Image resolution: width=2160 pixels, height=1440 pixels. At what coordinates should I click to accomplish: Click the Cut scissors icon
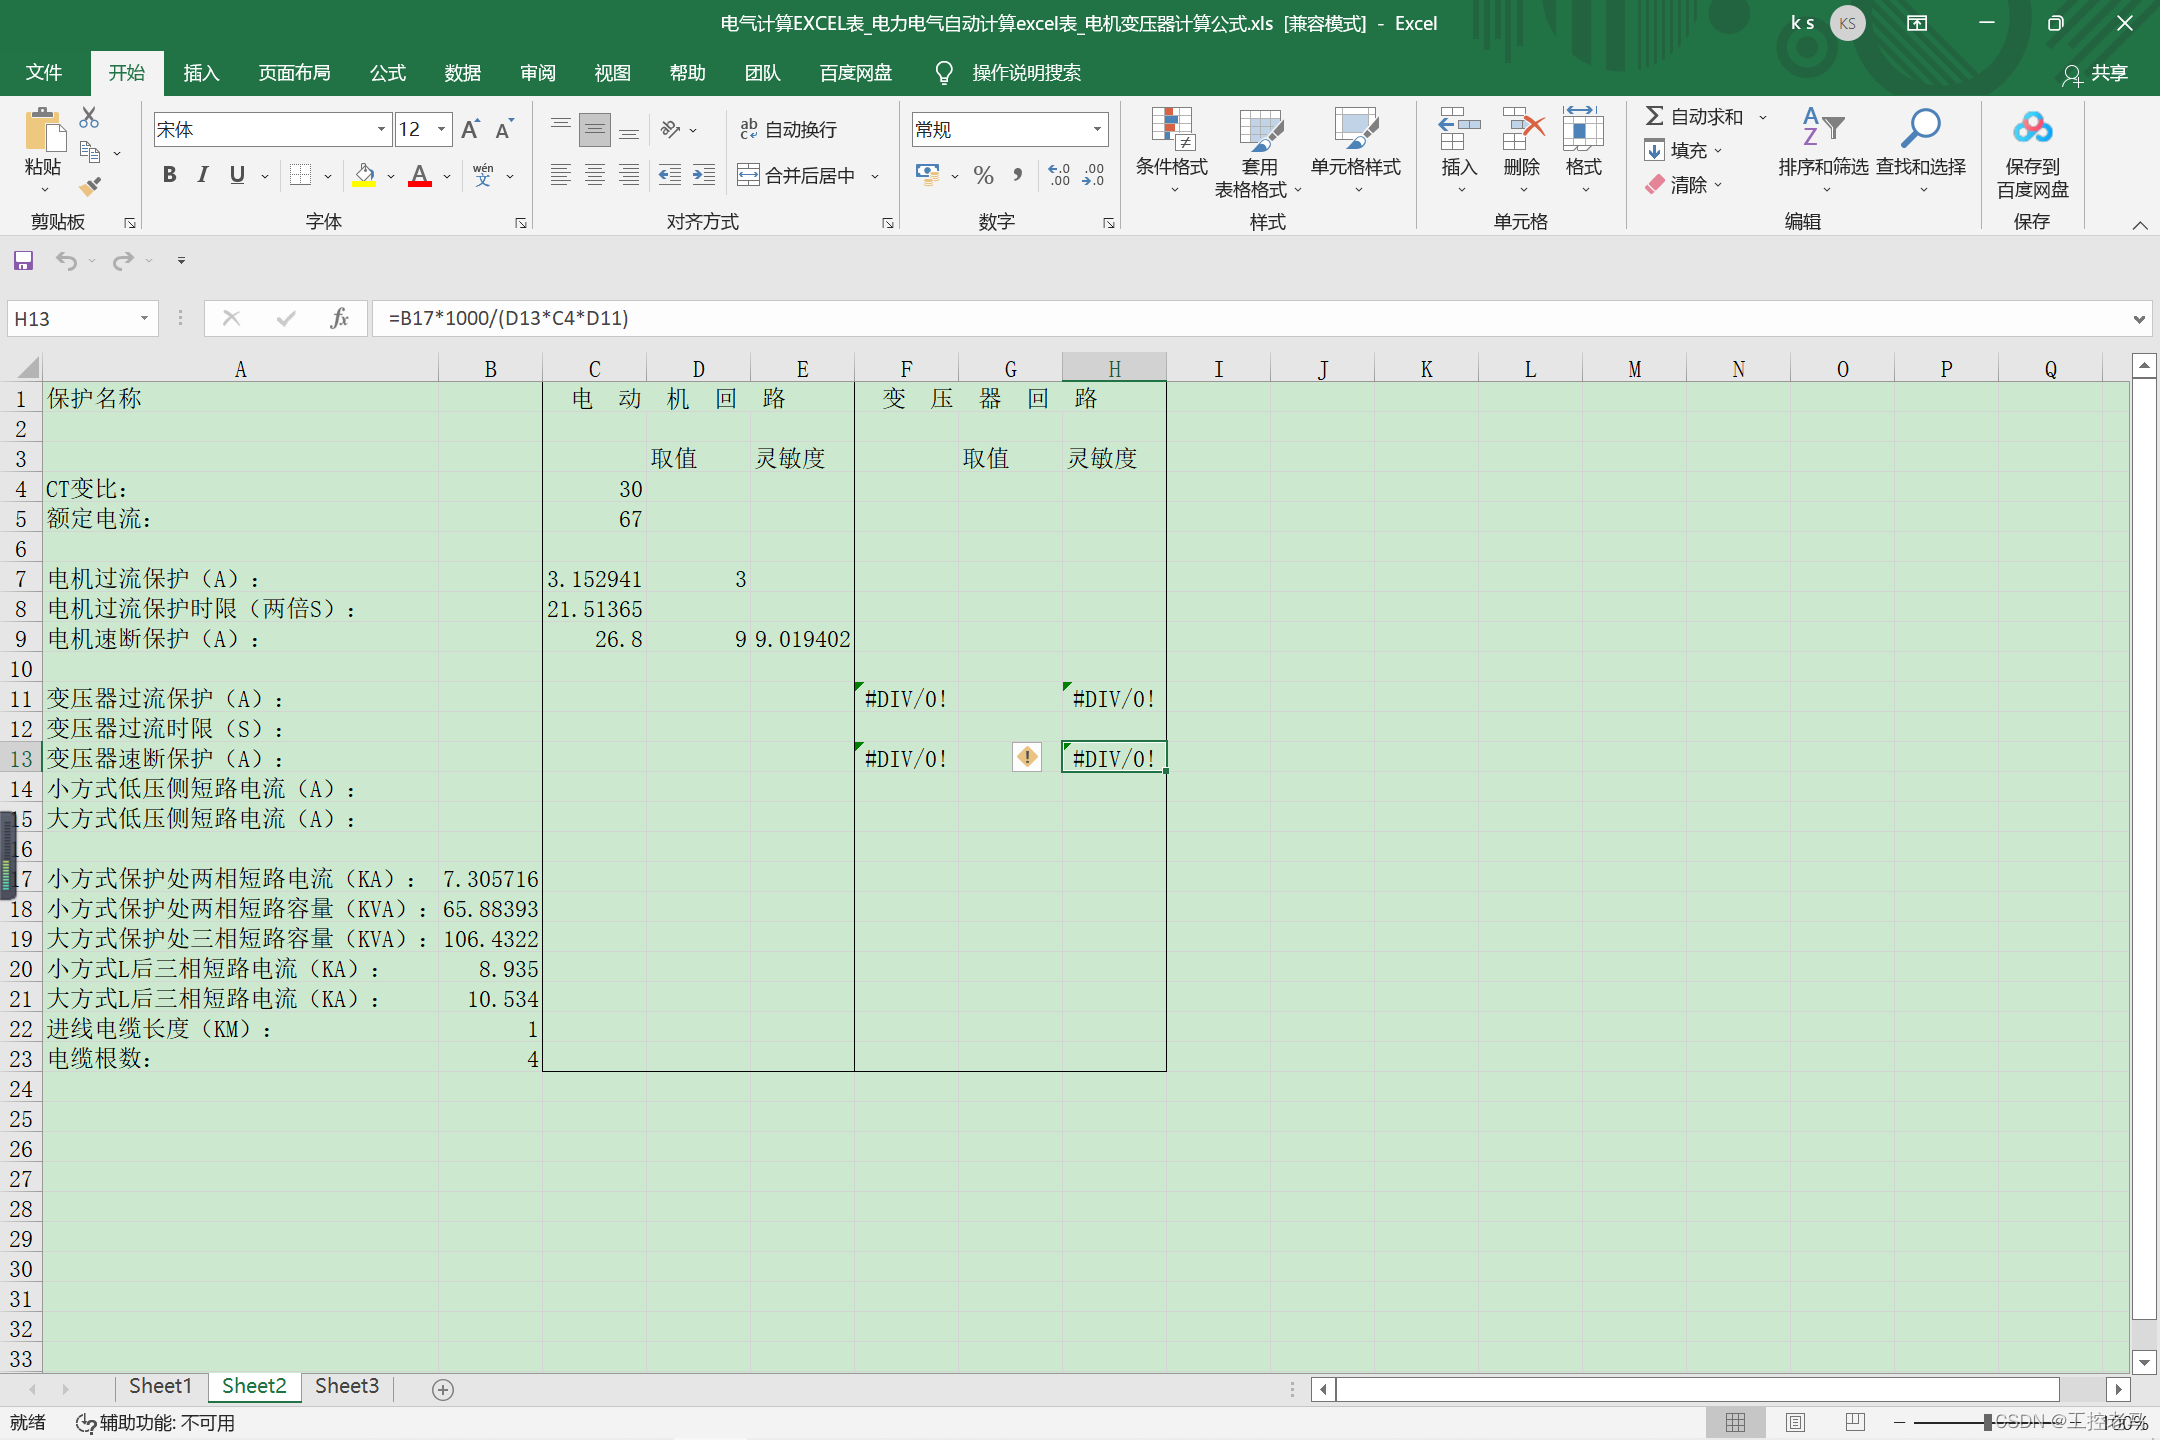[89, 118]
